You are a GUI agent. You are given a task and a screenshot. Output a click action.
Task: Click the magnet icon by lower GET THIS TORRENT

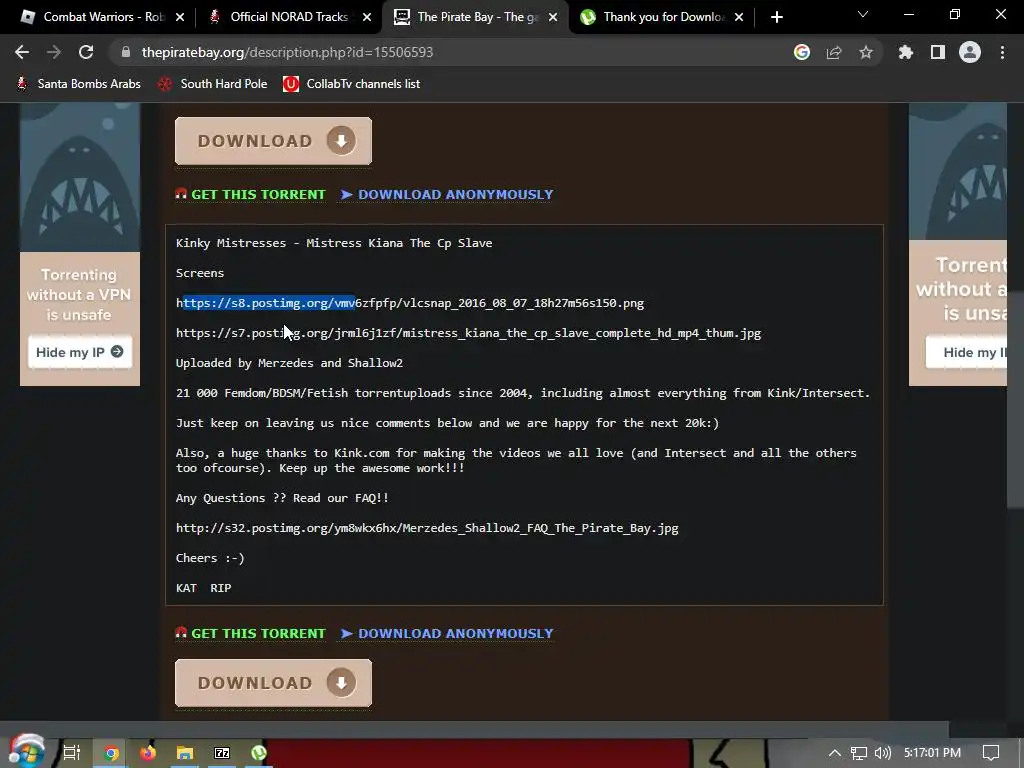[x=181, y=633]
